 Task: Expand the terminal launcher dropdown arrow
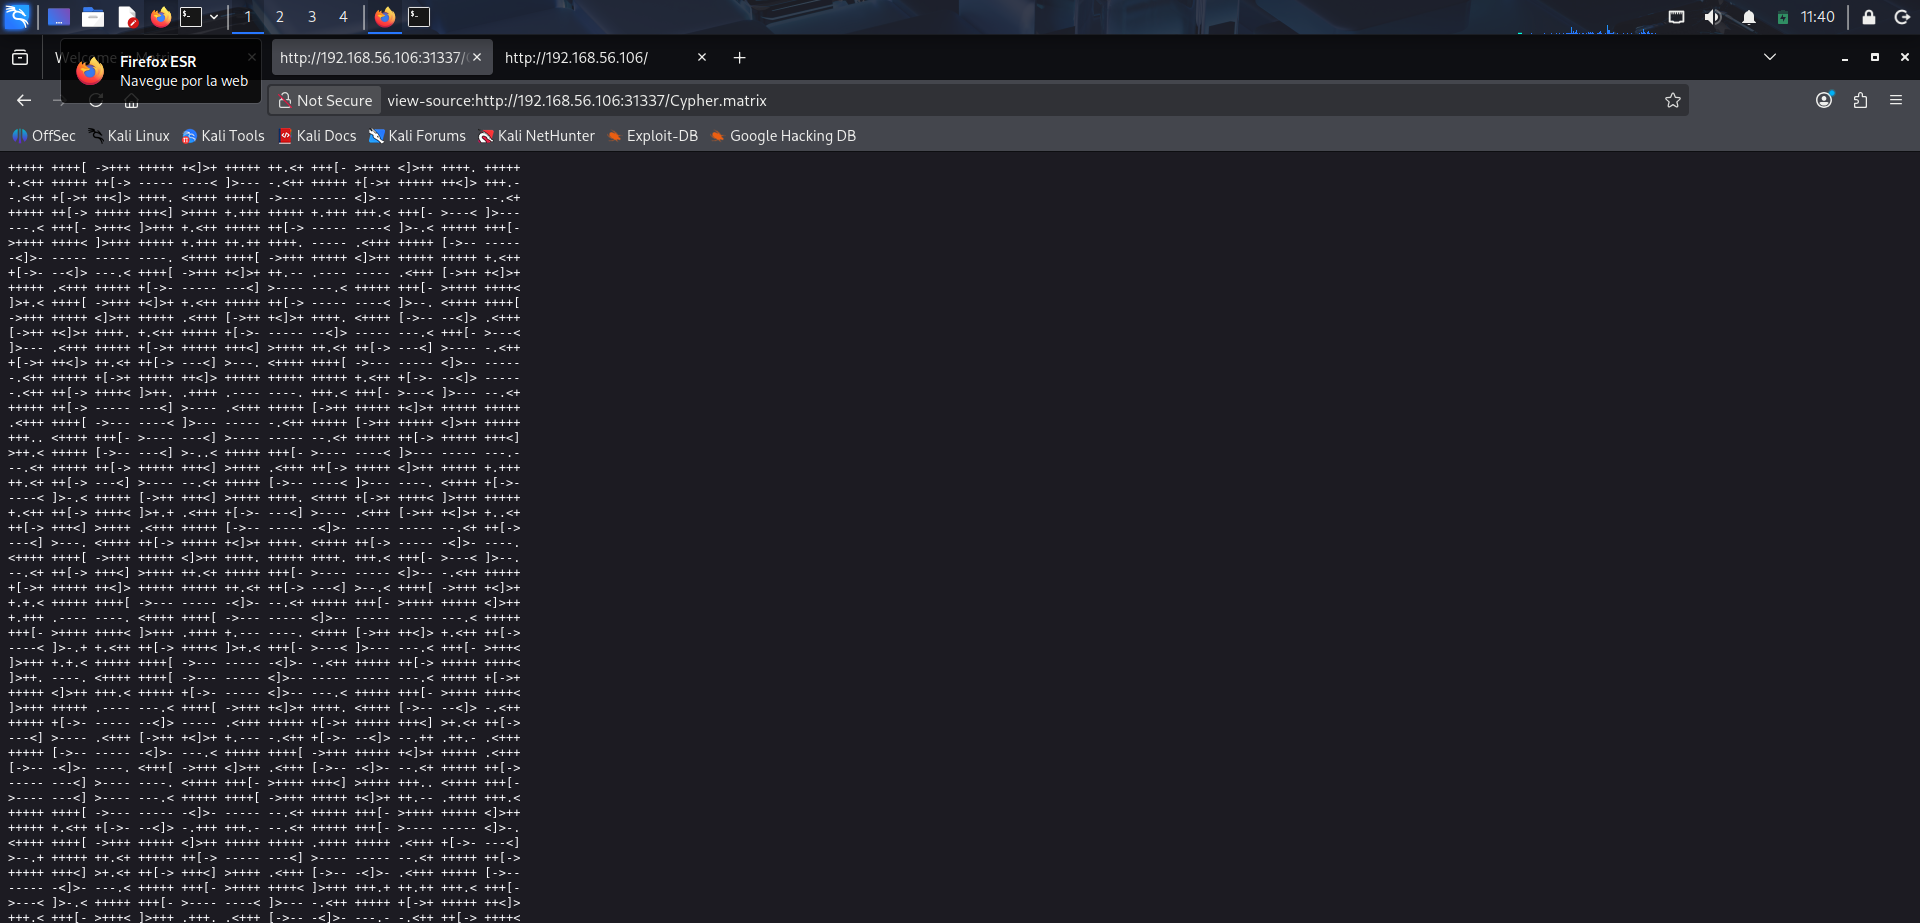tap(214, 17)
